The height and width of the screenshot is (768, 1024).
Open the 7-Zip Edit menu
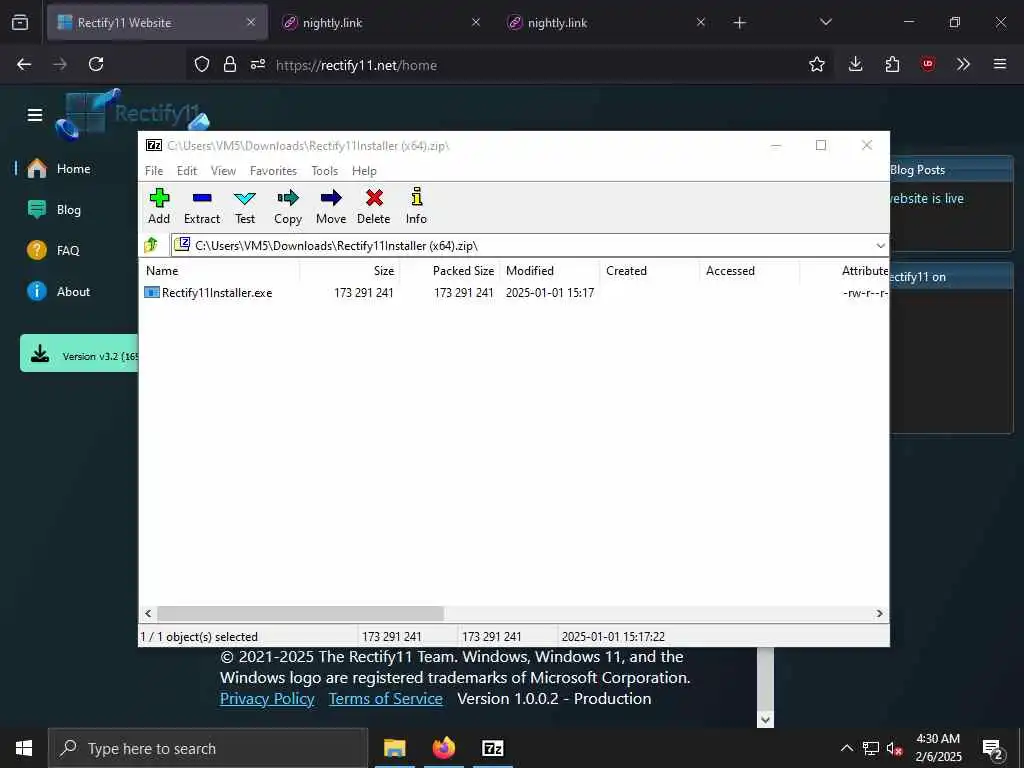tap(187, 170)
